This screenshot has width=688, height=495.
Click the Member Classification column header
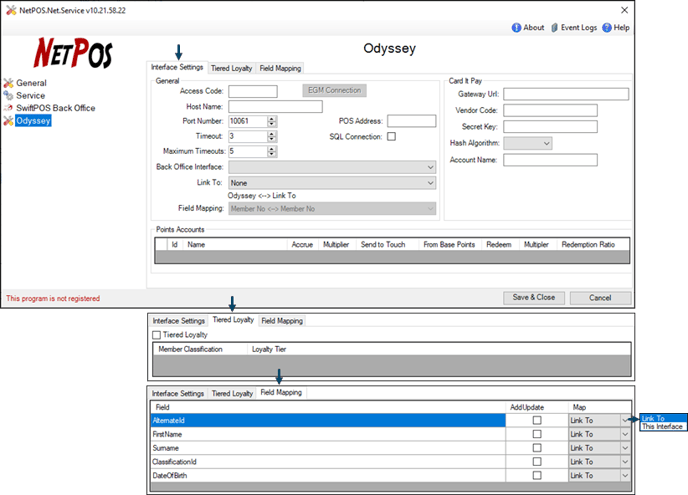click(x=190, y=349)
